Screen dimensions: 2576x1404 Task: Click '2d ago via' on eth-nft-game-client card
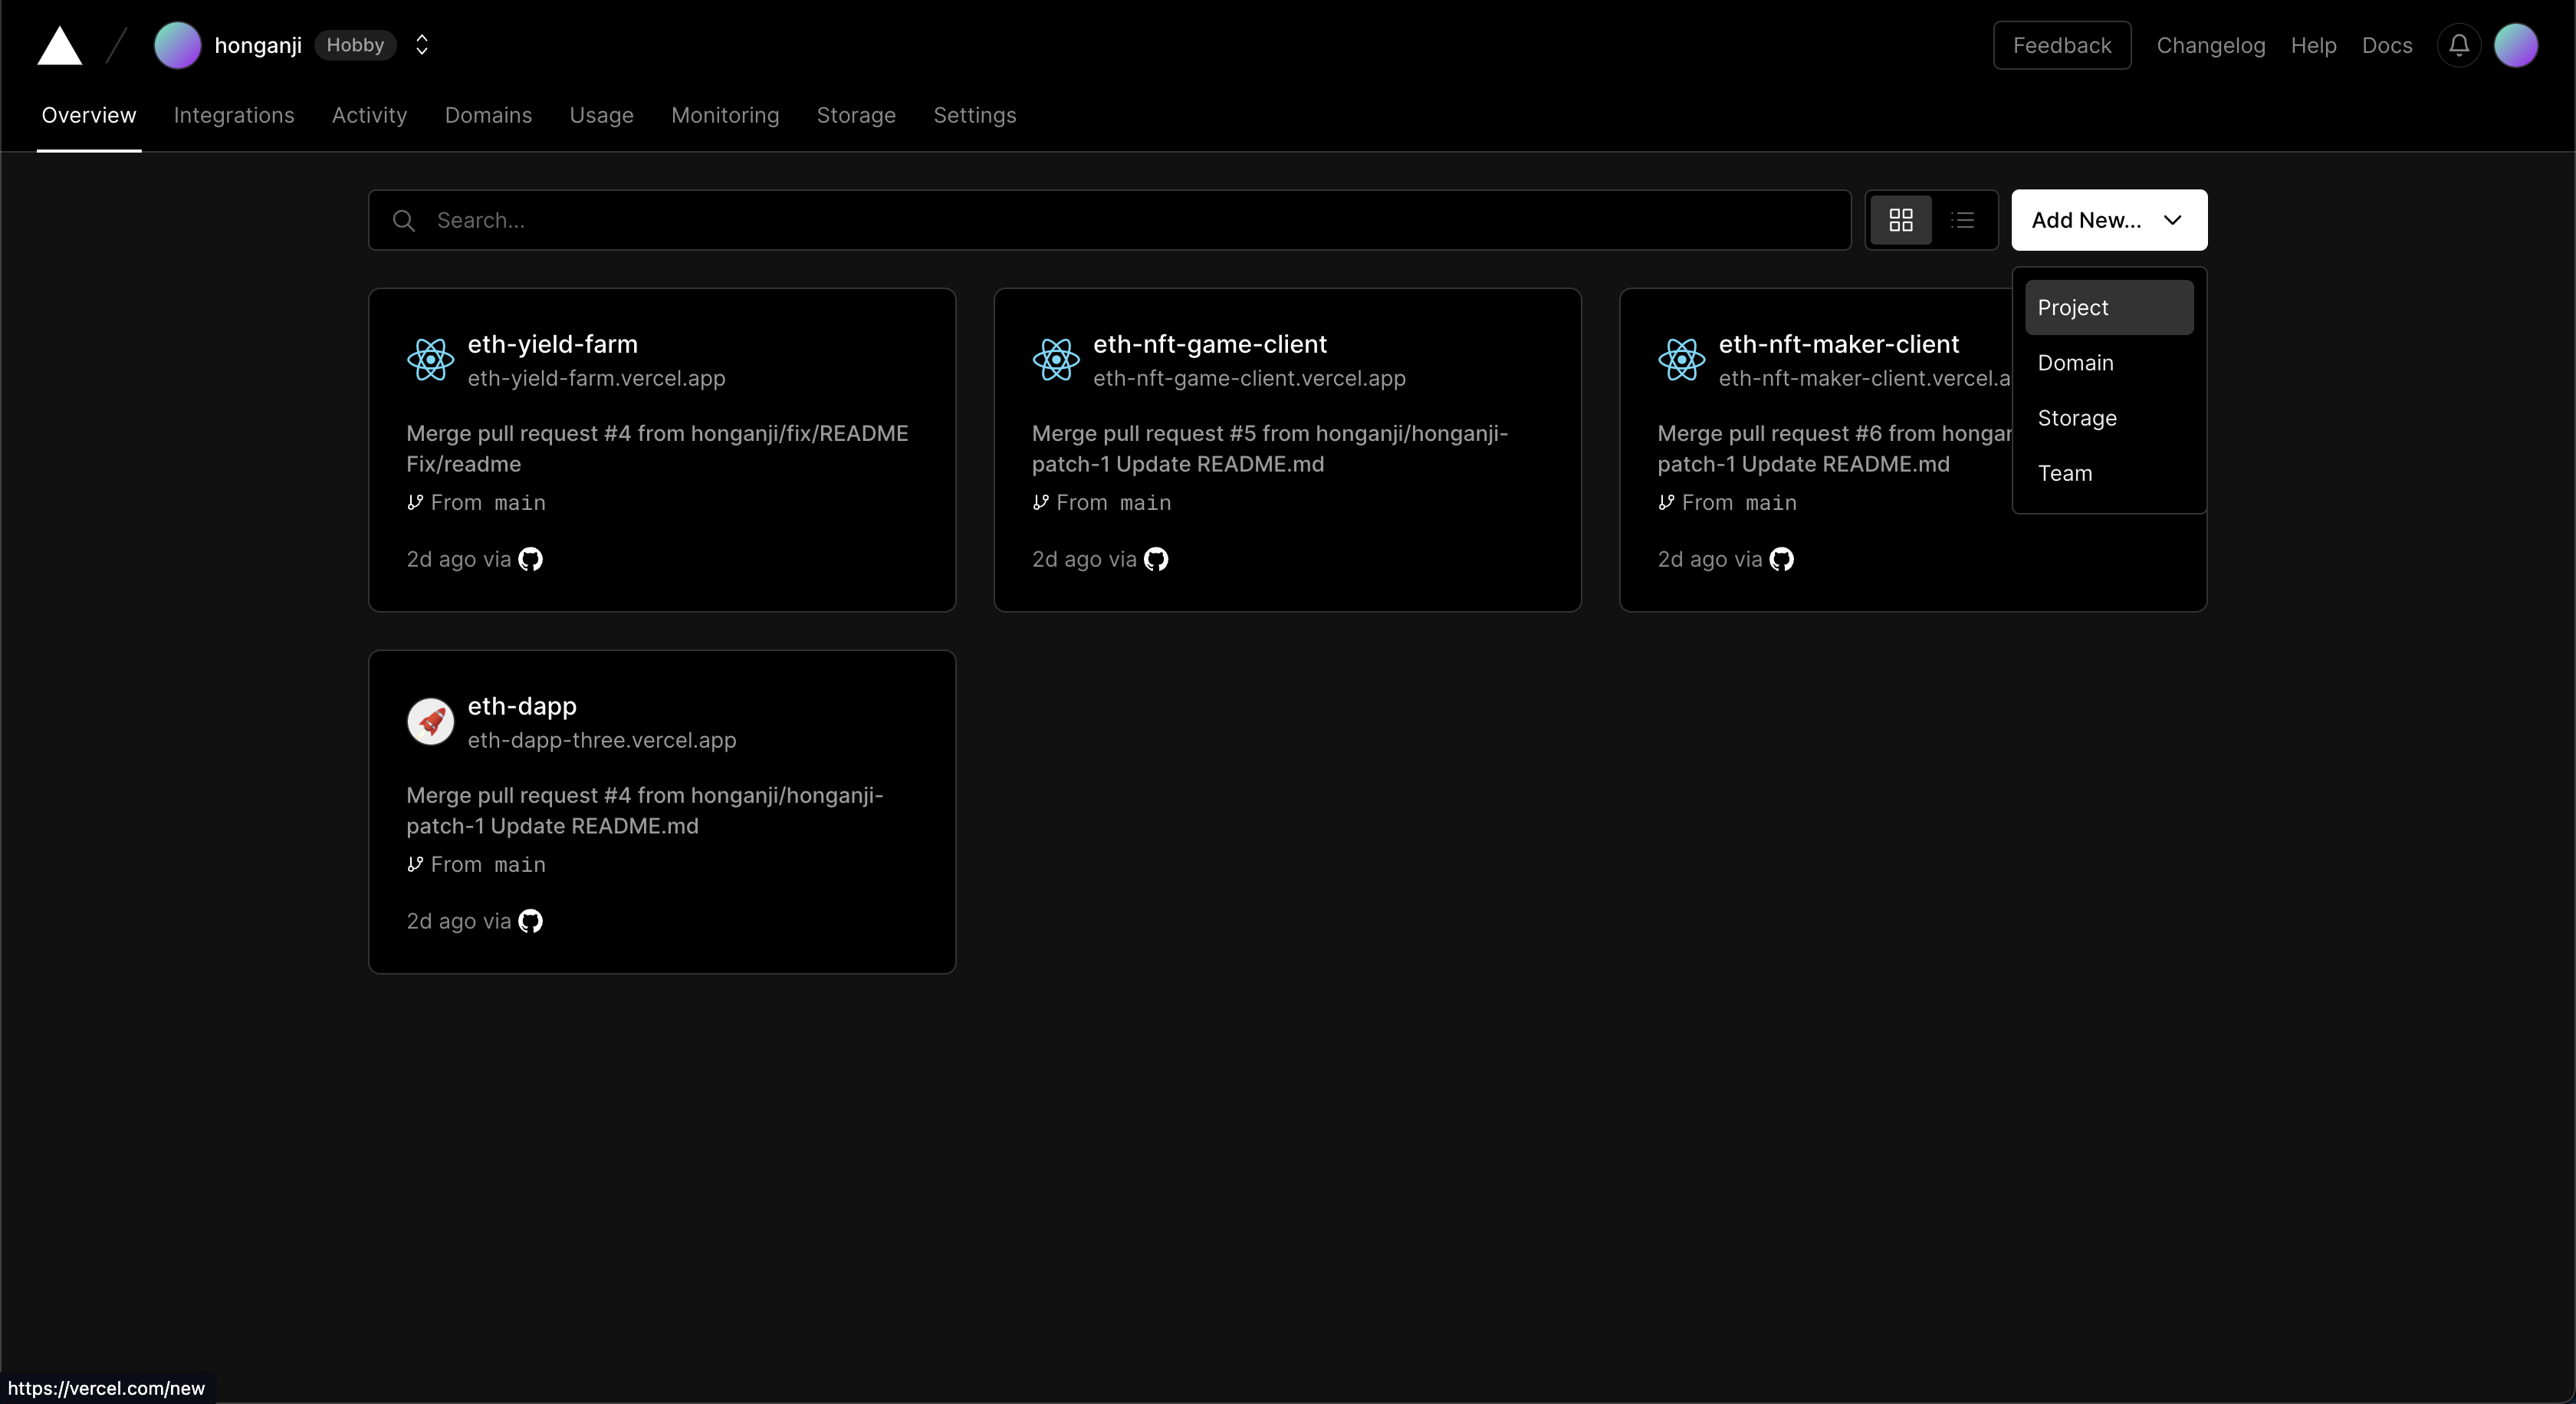click(1084, 559)
